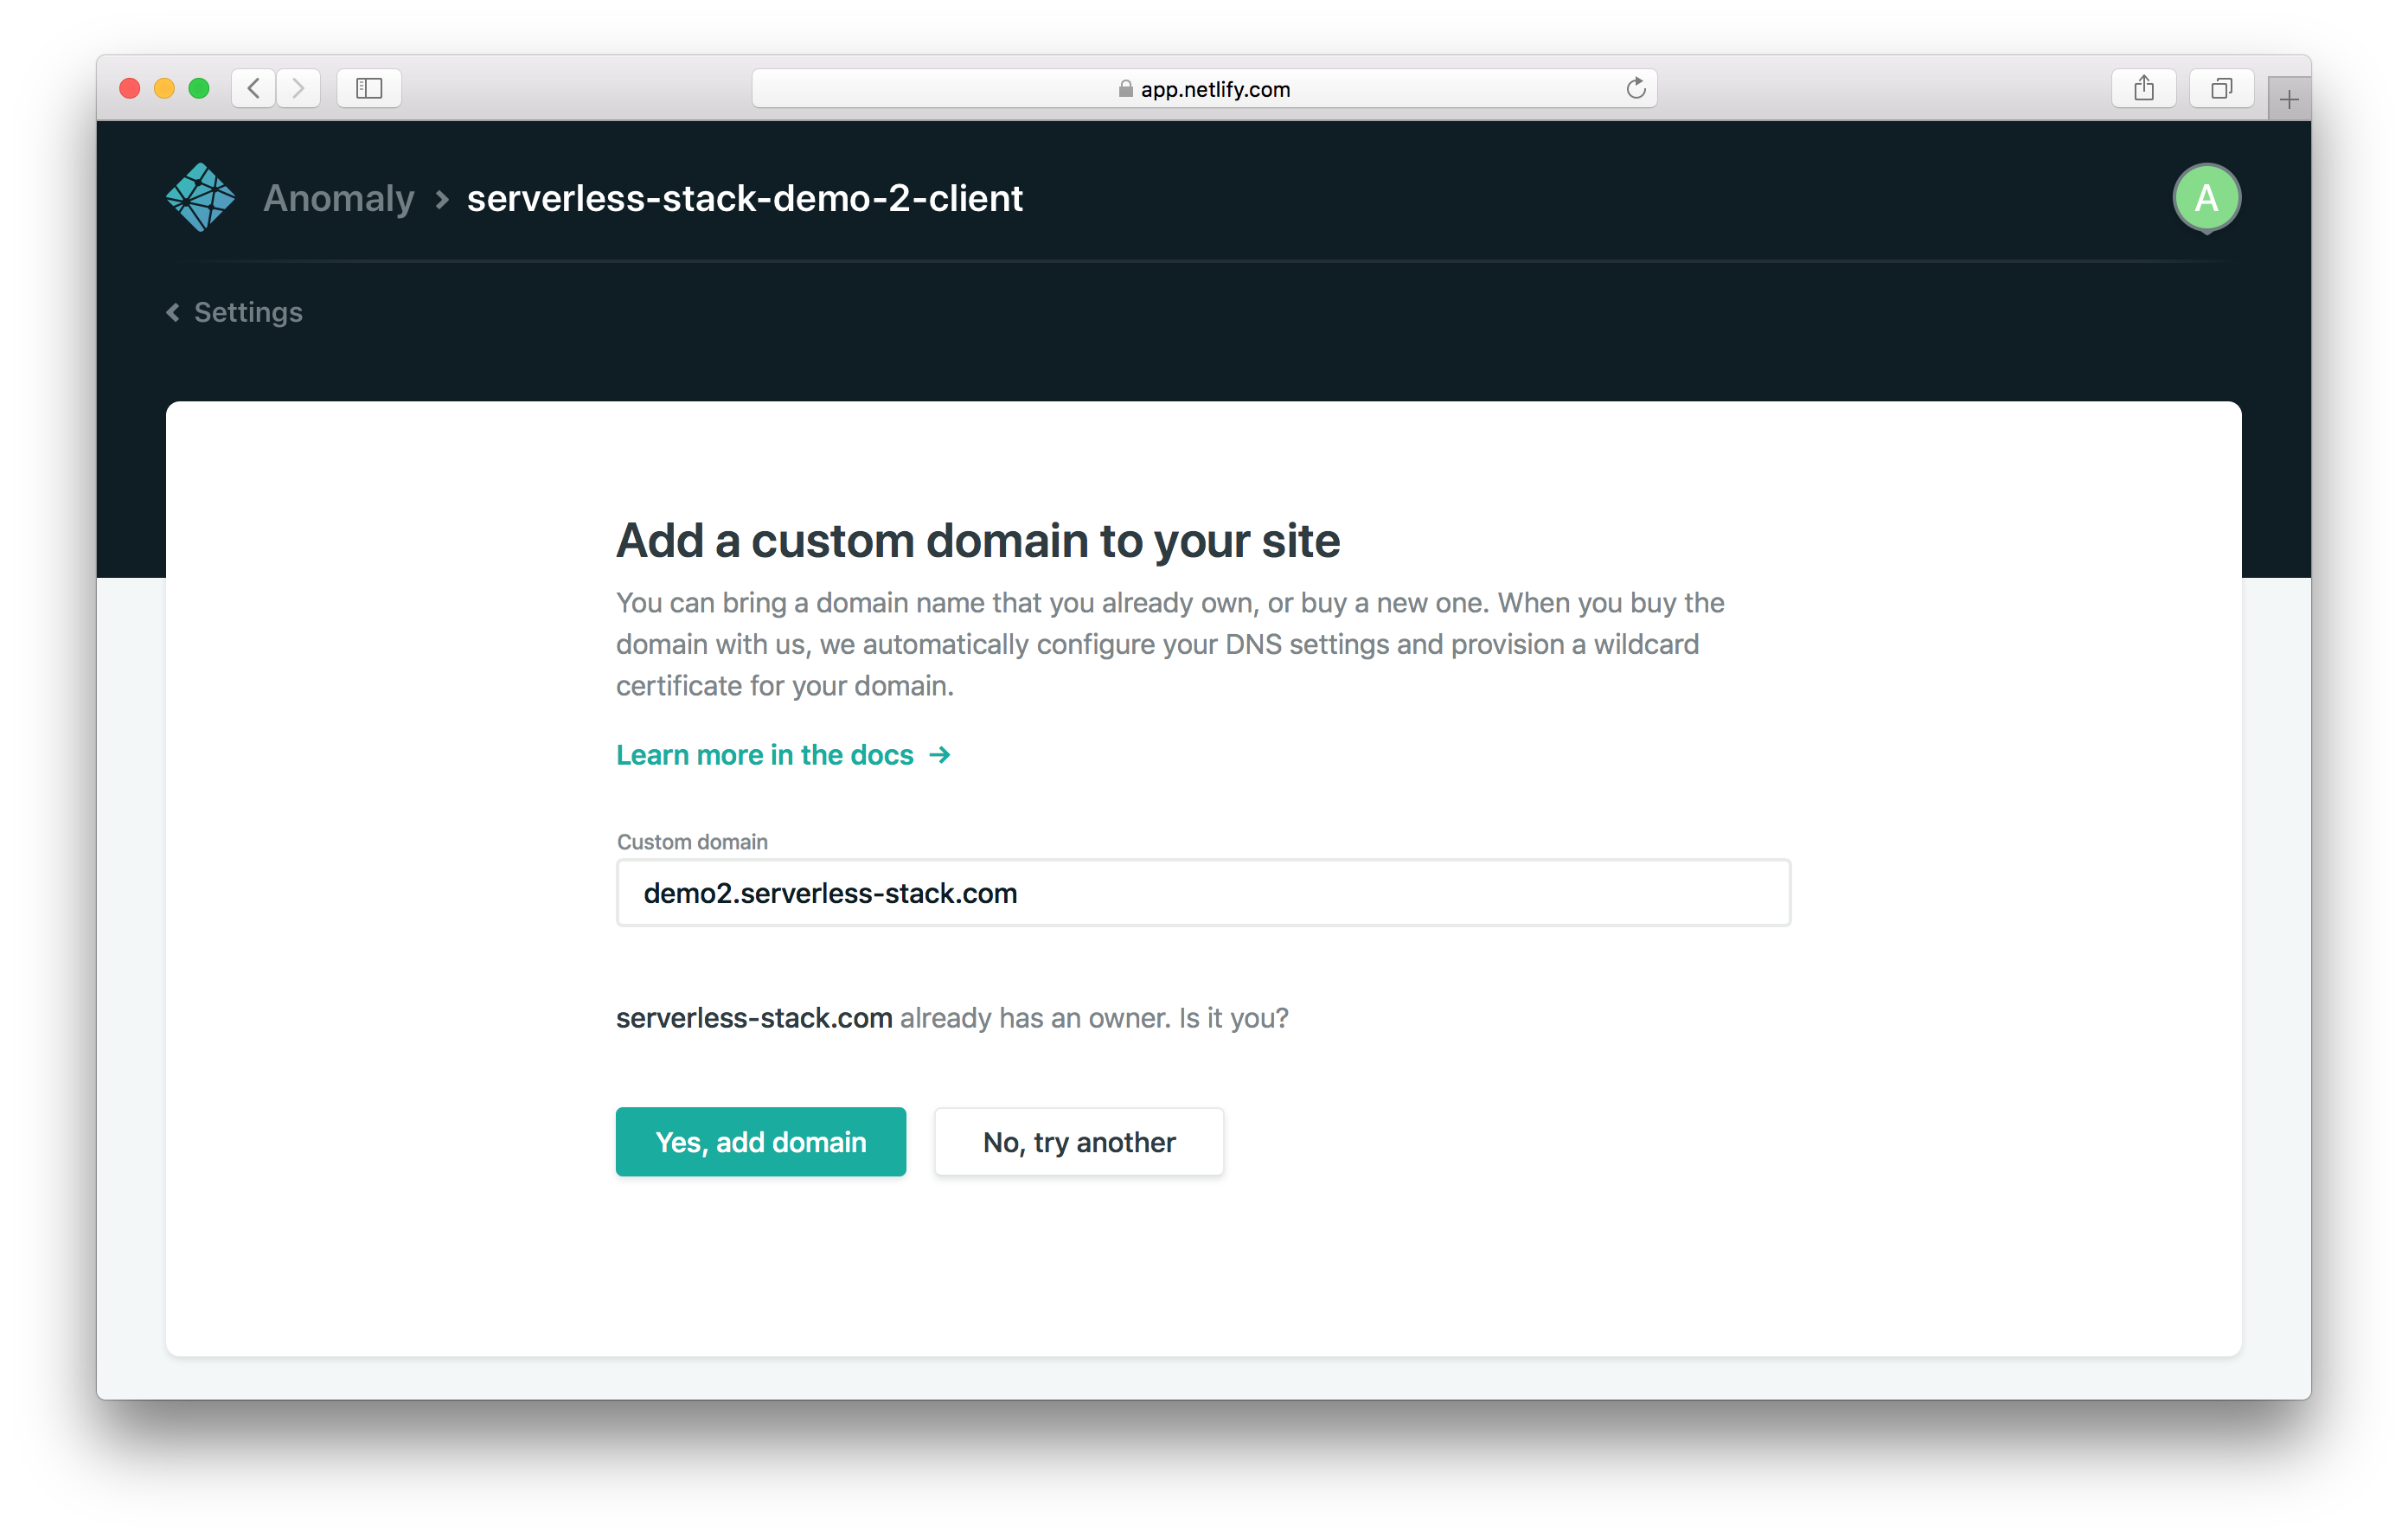The image size is (2408, 1538).
Task: Click serverless-stack-demo-2-client site breadcrumb
Action: [x=744, y=198]
